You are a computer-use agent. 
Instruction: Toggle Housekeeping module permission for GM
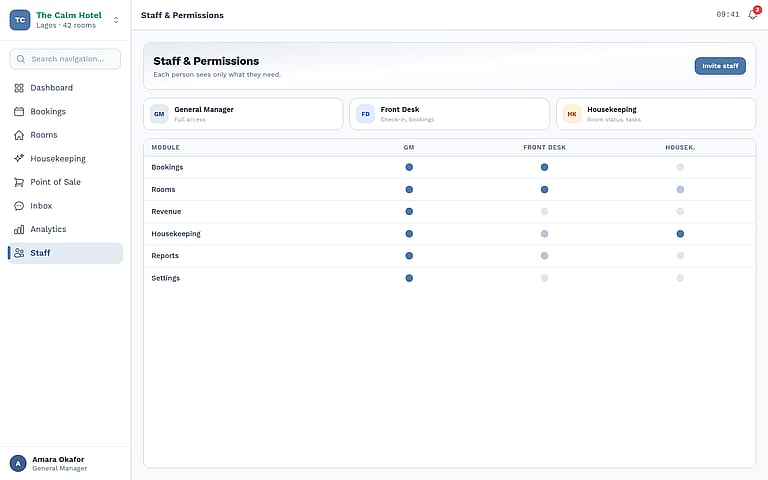(409, 234)
